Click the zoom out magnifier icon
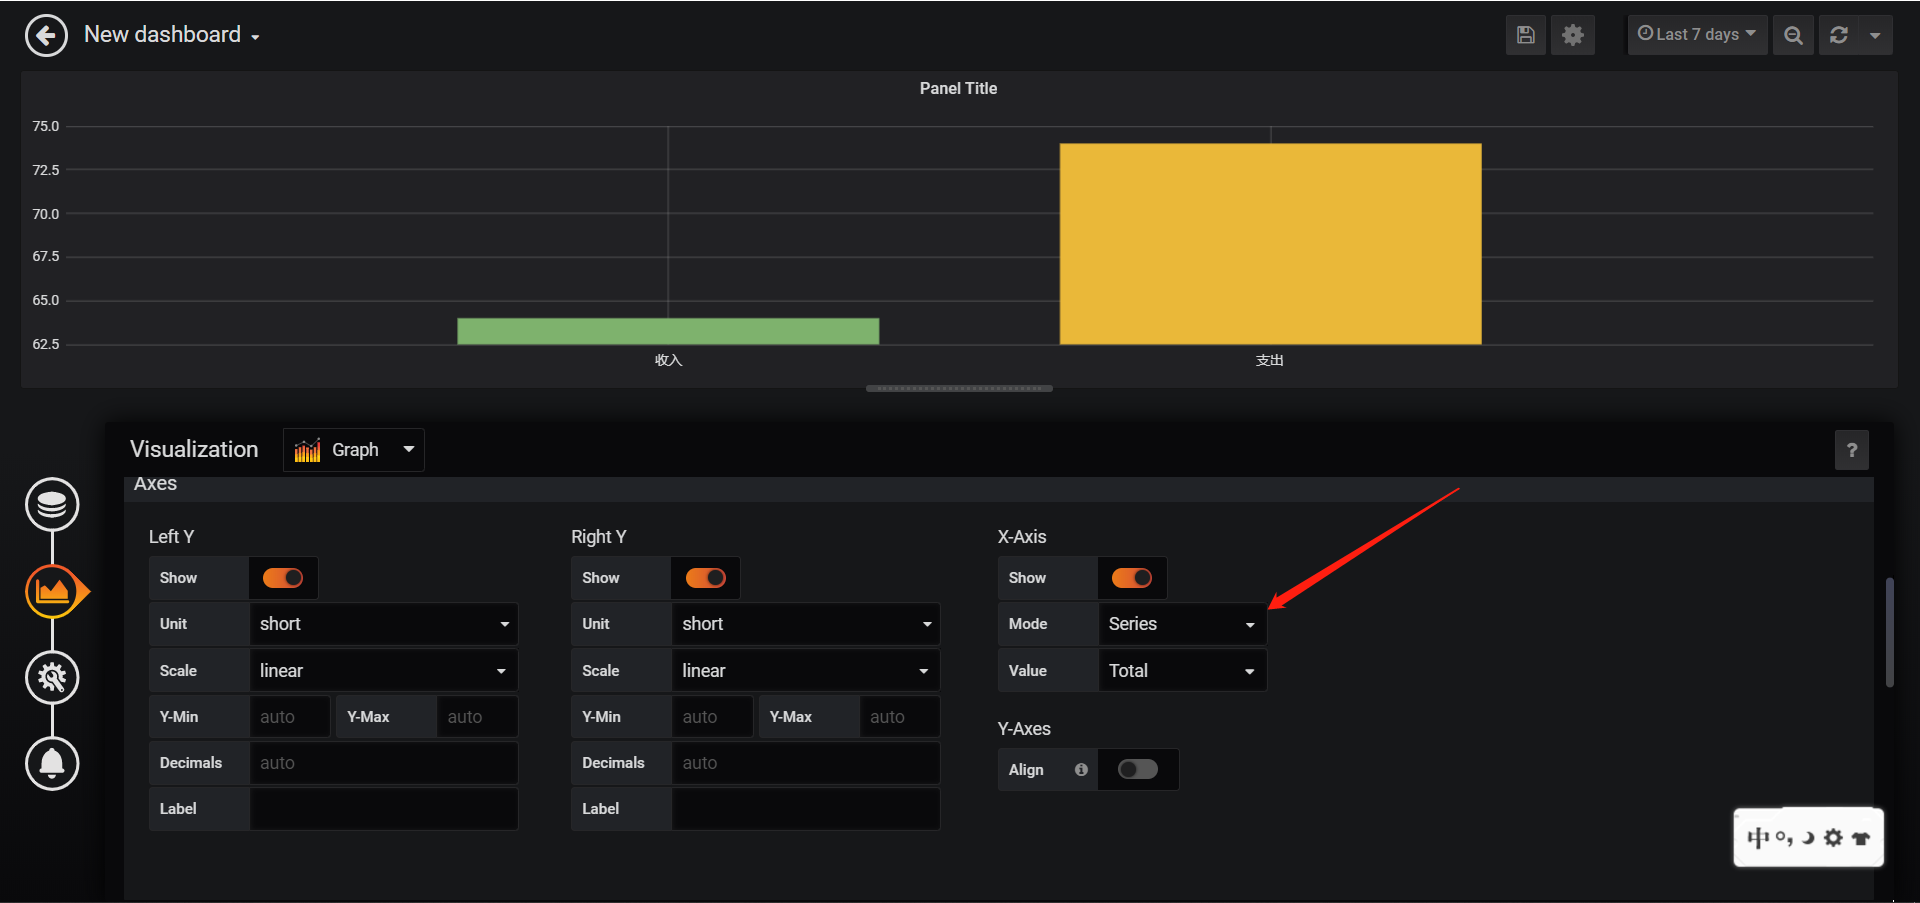 tap(1794, 35)
